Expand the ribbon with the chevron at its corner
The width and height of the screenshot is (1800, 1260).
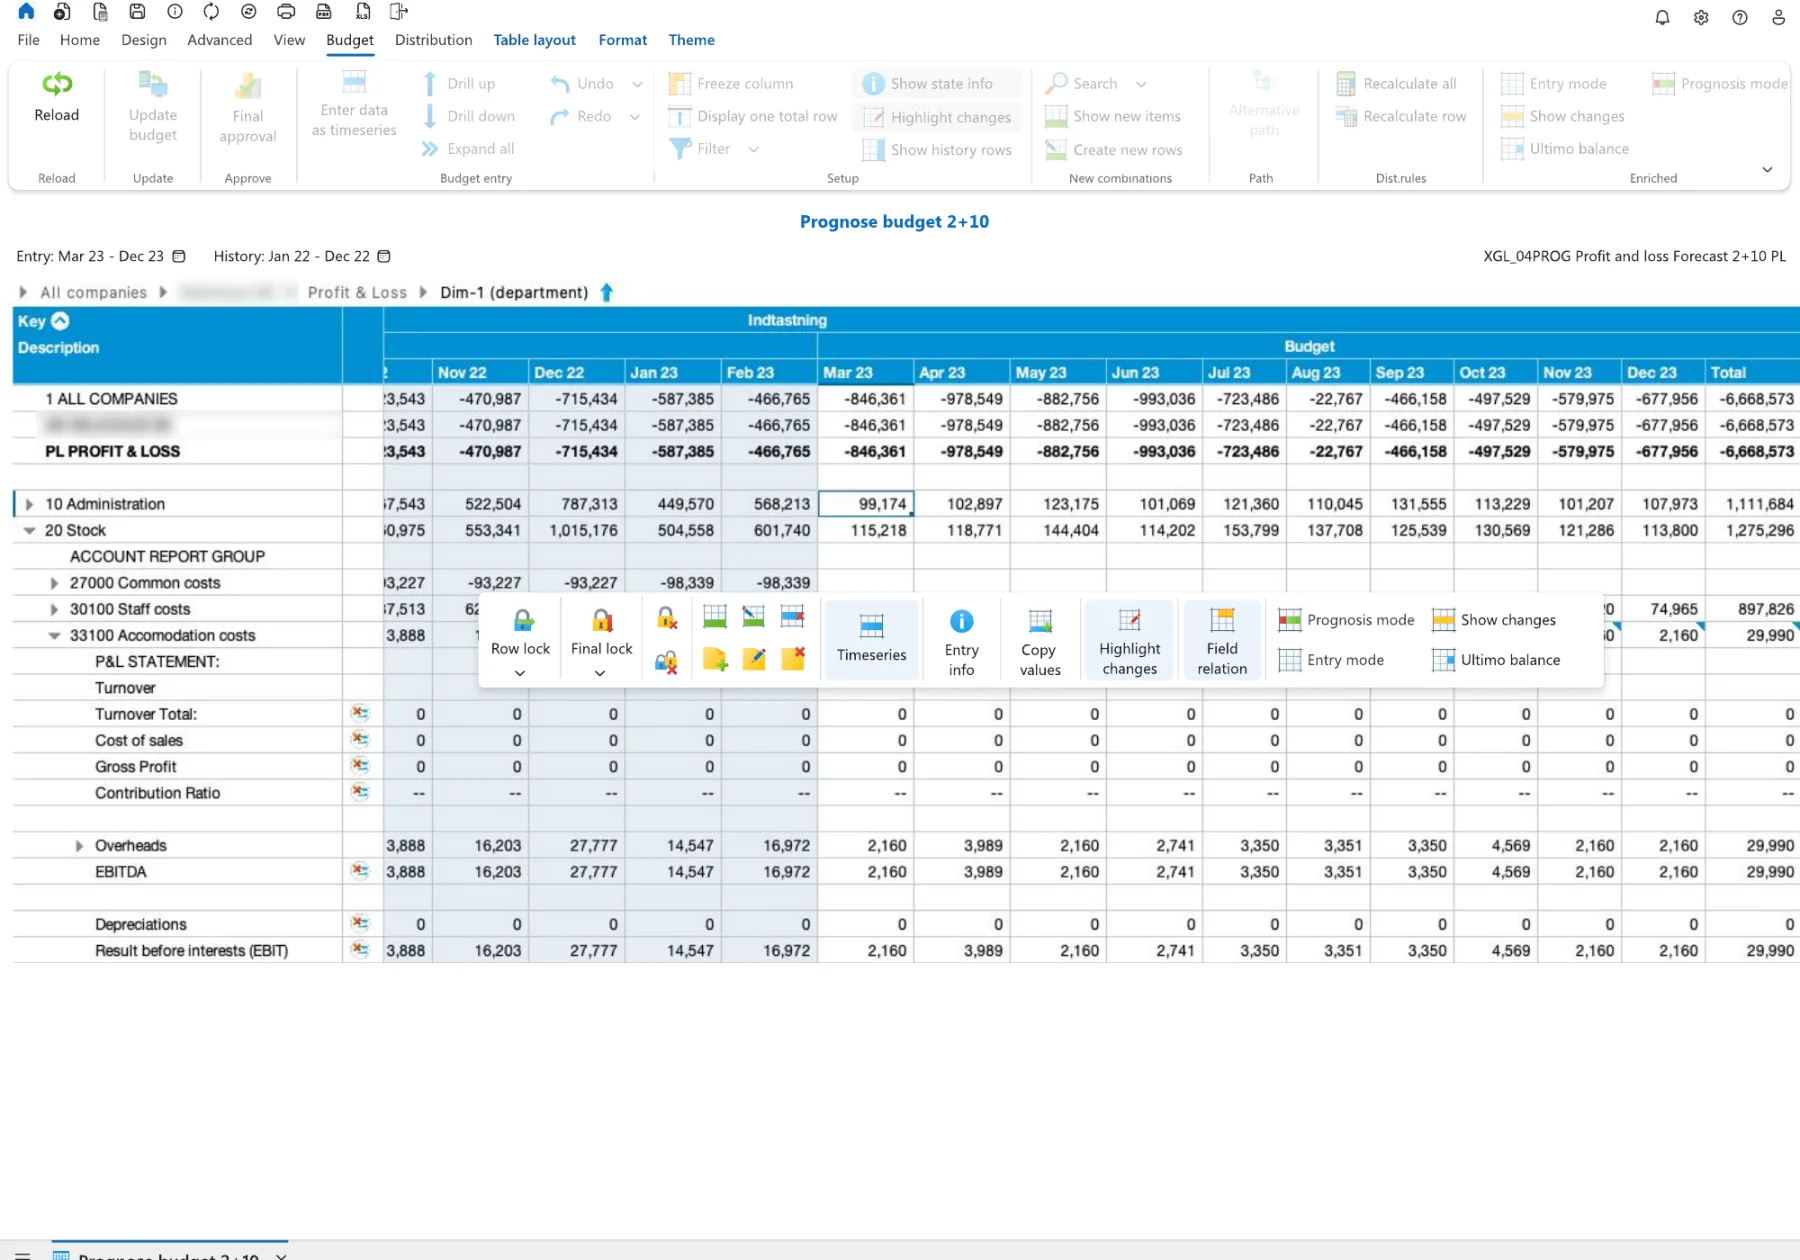pyautogui.click(x=1767, y=170)
